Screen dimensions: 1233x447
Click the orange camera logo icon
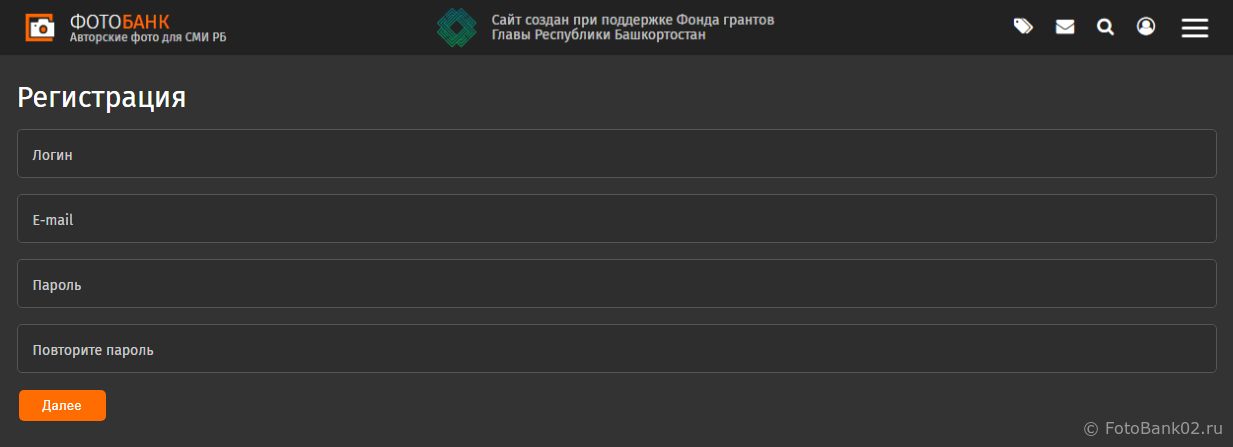click(x=40, y=27)
